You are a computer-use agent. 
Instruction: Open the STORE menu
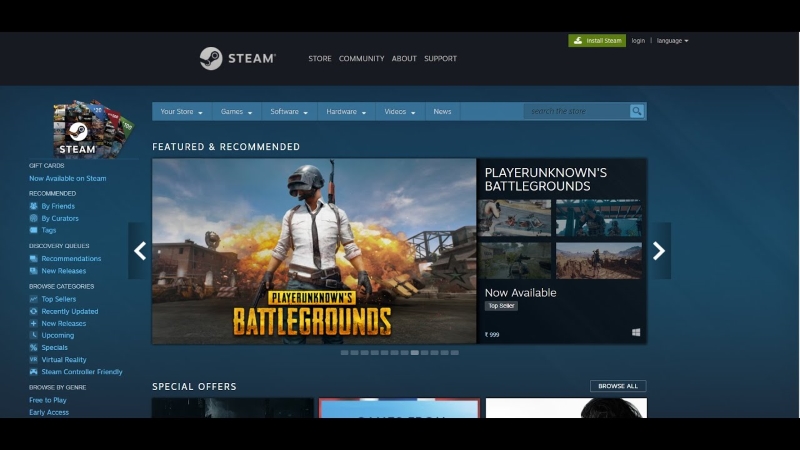320,59
